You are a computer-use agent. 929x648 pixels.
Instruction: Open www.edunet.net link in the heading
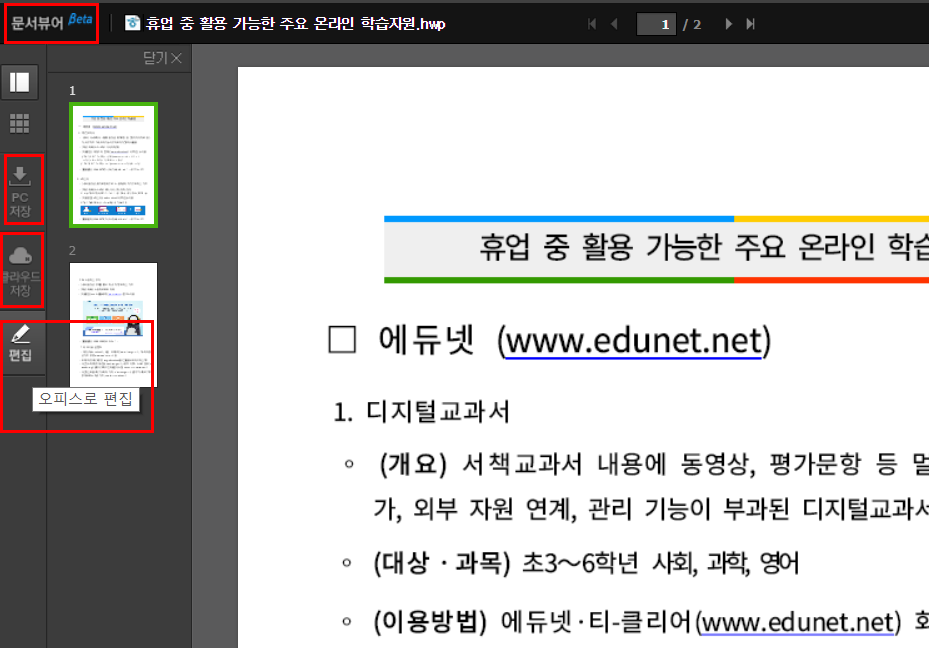(634, 341)
